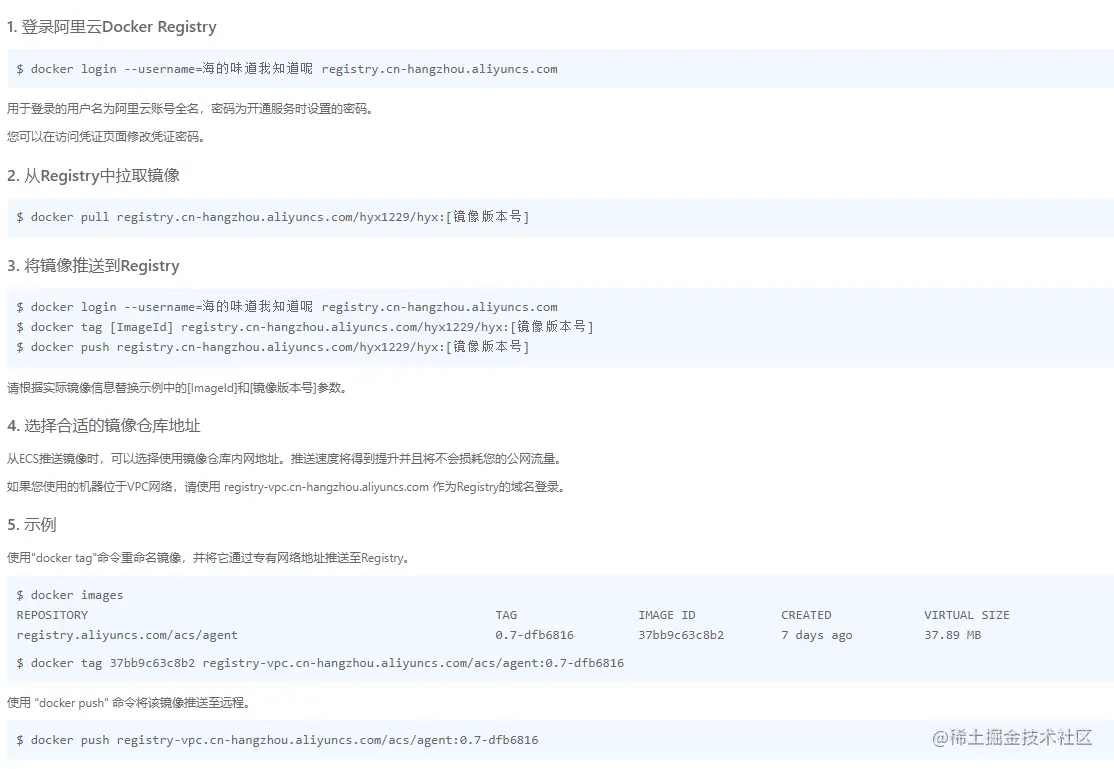This screenshot has width=1114, height=769.
Task: Click the docker pull command line
Action: [273, 217]
